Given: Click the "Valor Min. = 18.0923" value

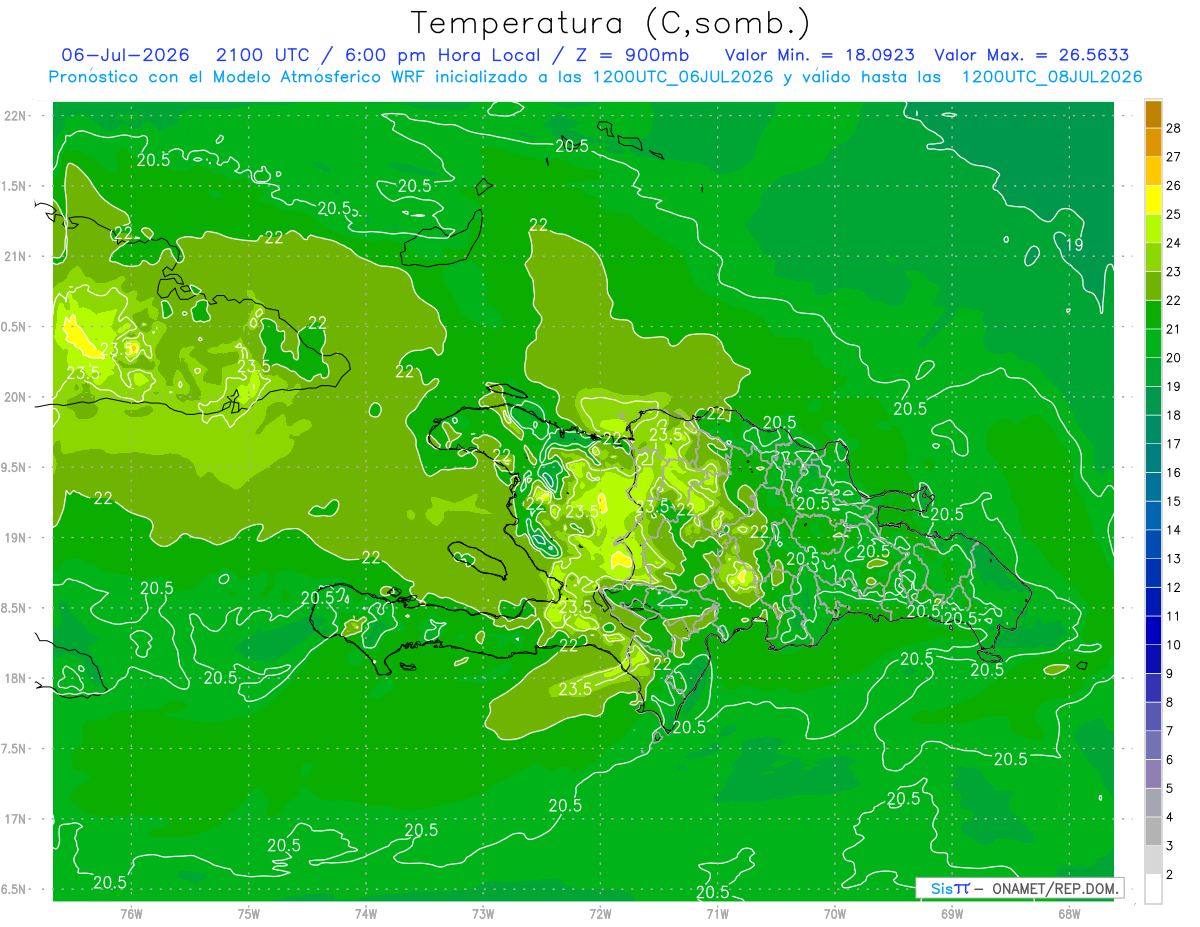Looking at the screenshot, I should click(819, 55).
